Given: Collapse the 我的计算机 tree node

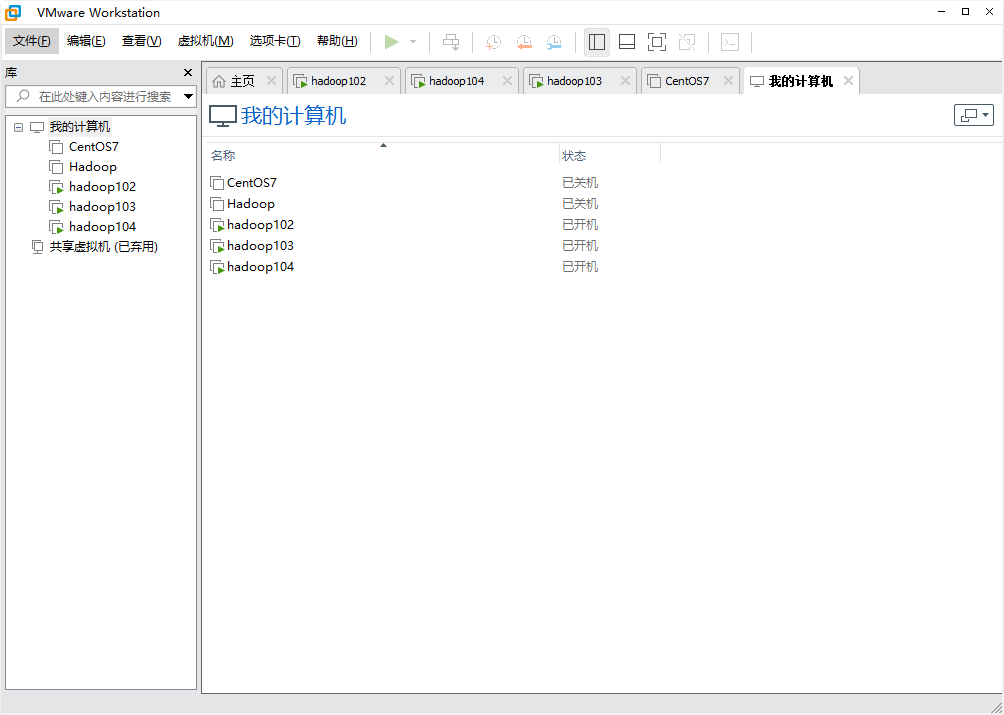Looking at the screenshot, I should pos(19,127).
